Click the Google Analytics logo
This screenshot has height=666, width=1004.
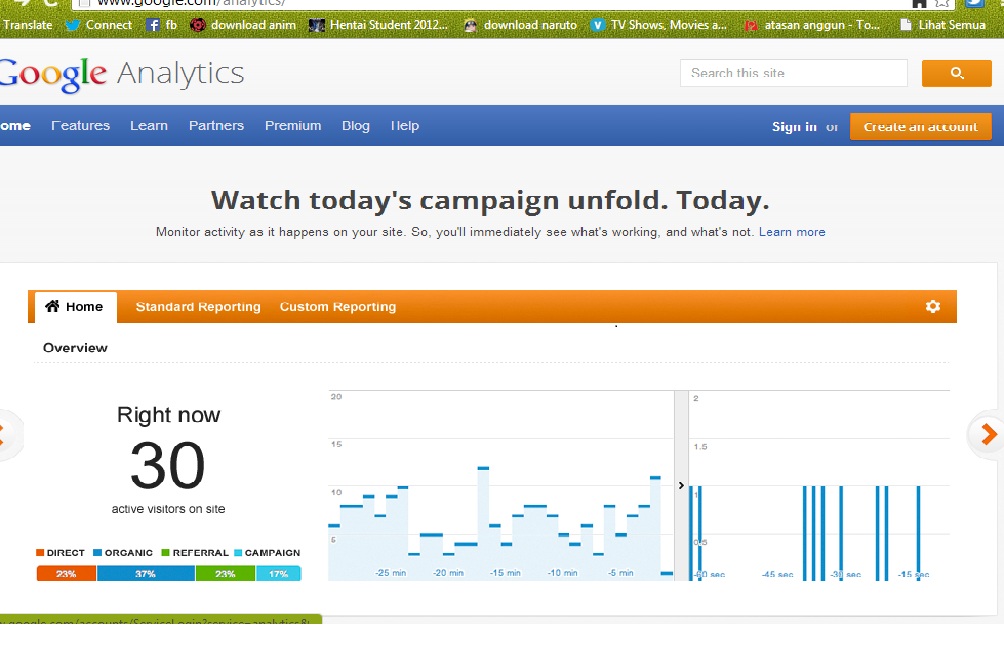coord(120,73)
